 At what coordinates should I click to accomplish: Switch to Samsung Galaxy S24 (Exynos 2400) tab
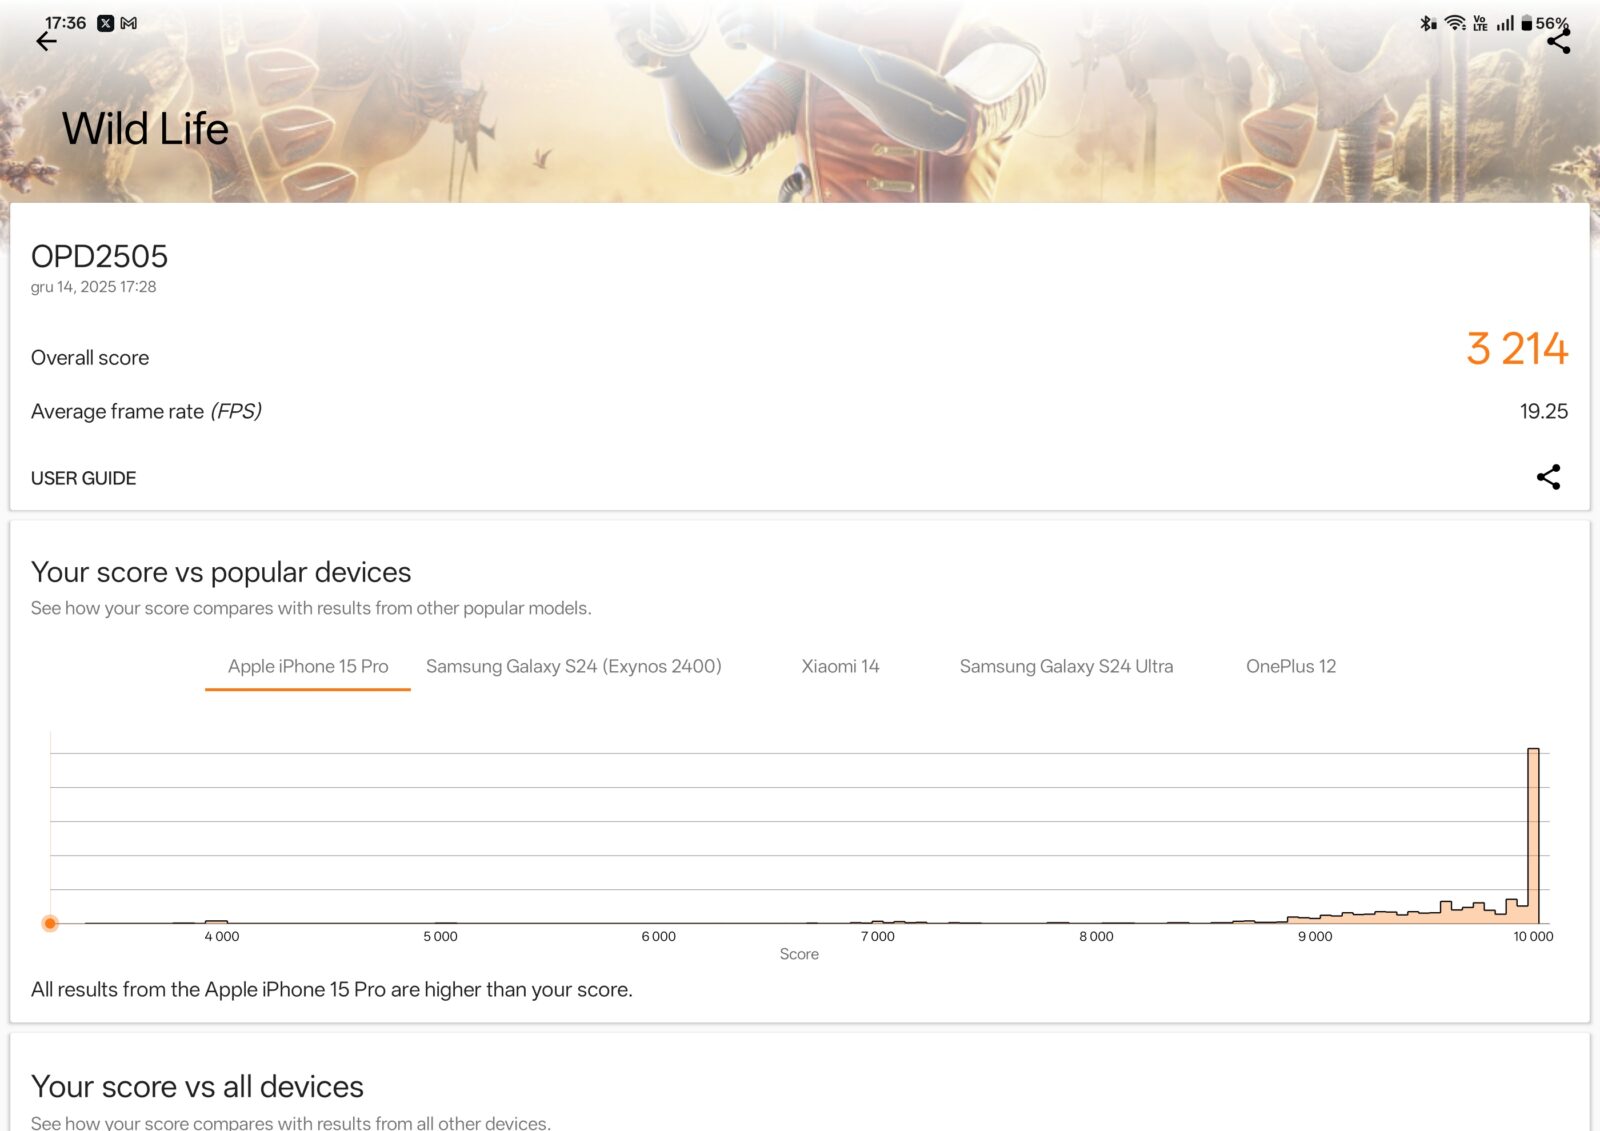[x=573, y=666]
